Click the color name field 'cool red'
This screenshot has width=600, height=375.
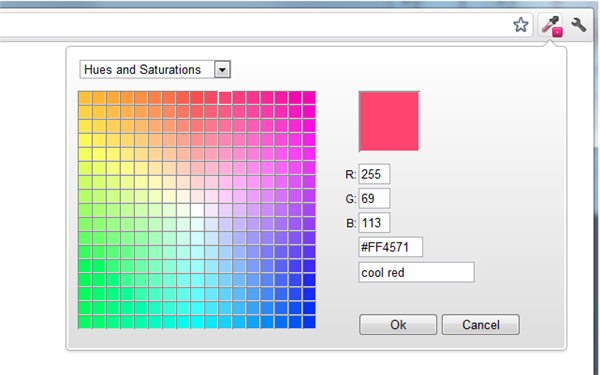(x=416, y=272)
